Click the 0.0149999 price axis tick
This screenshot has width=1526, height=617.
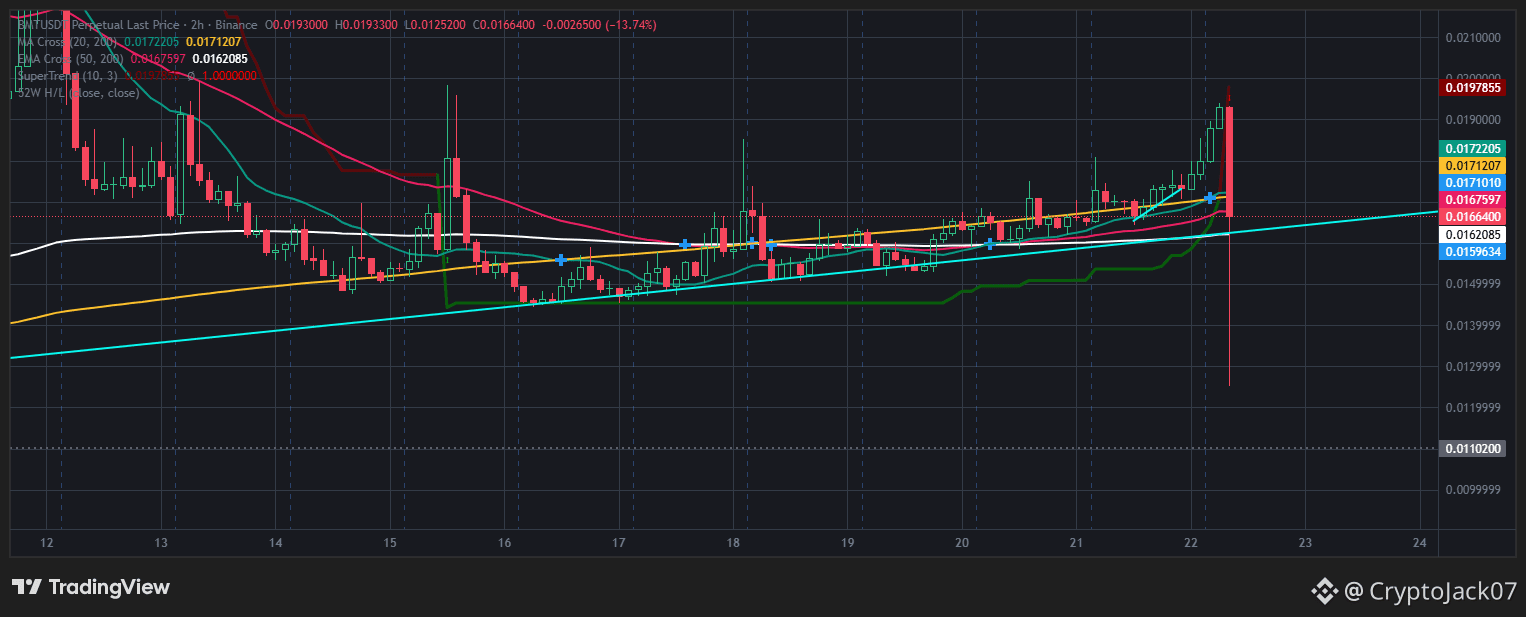1473,284
